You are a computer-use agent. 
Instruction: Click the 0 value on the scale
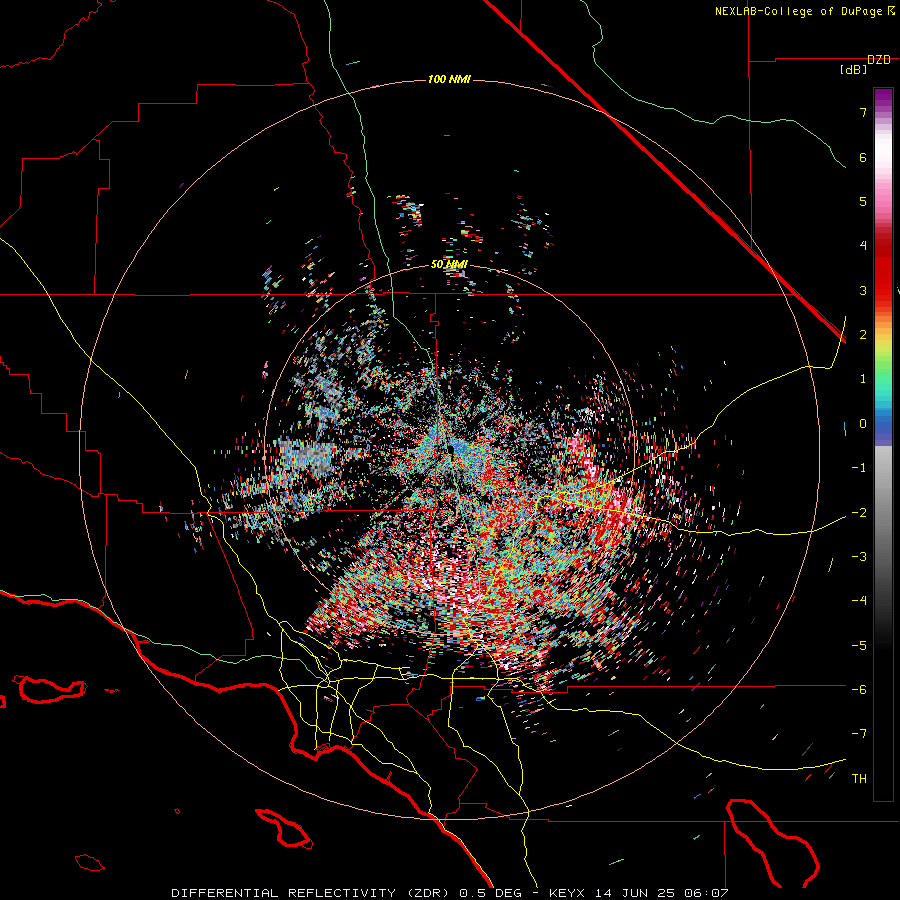(863, 424)
